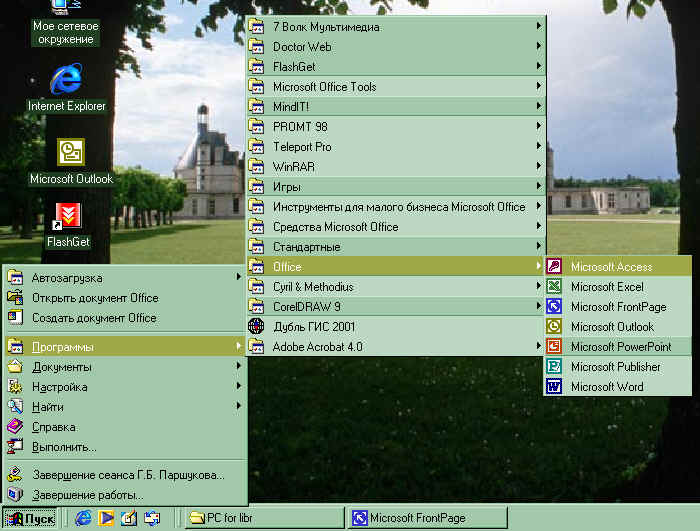Expand the Doctor Web submenu arrow

[x=539, y=46]
